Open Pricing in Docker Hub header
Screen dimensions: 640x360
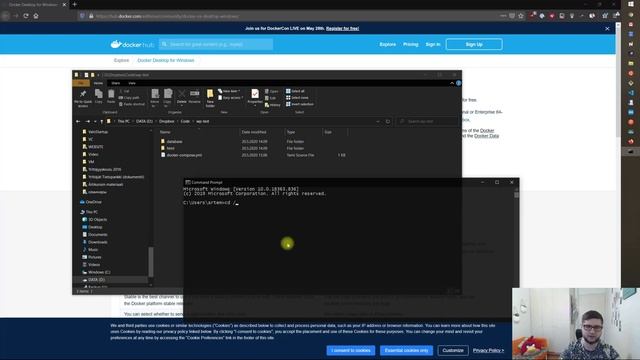point(411,44)
